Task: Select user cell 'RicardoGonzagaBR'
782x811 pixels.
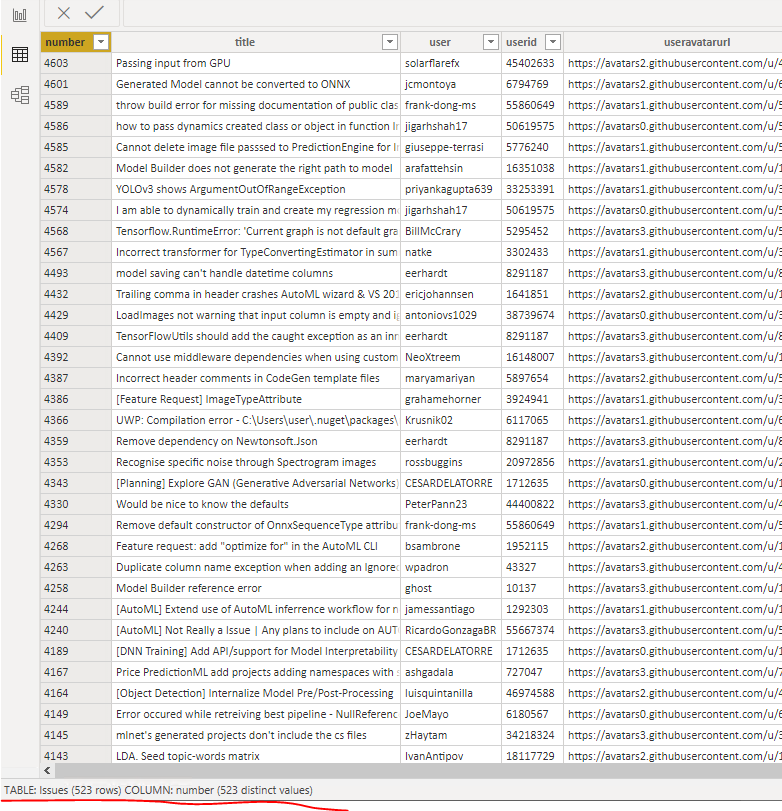Action: pyautogui.click(x=450, y=630)
